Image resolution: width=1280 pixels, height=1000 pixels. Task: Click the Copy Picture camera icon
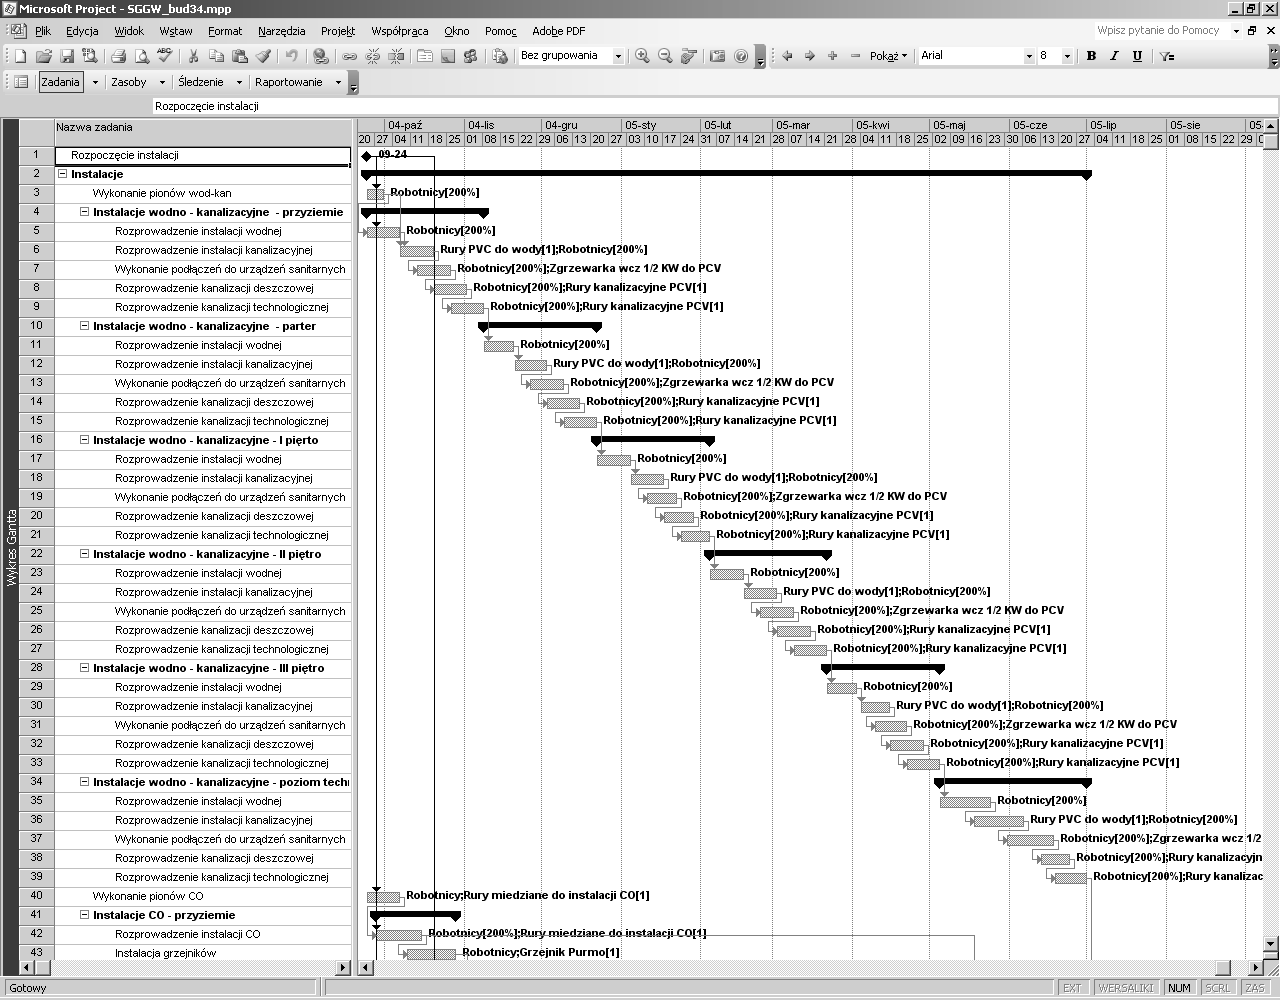pyautogui.click(x=717, y=56)
